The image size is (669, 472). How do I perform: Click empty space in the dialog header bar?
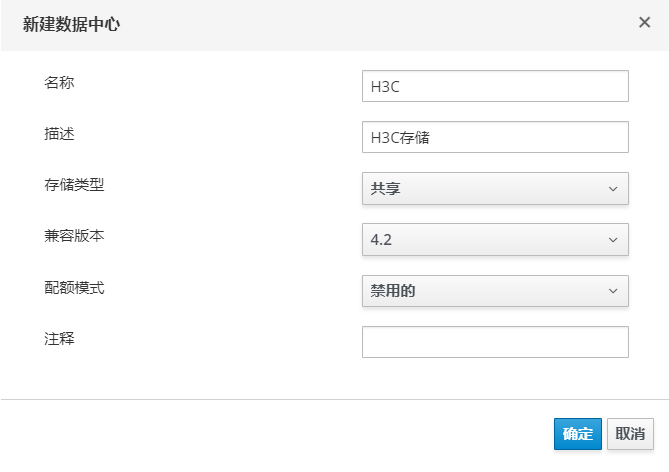[380, 24]
